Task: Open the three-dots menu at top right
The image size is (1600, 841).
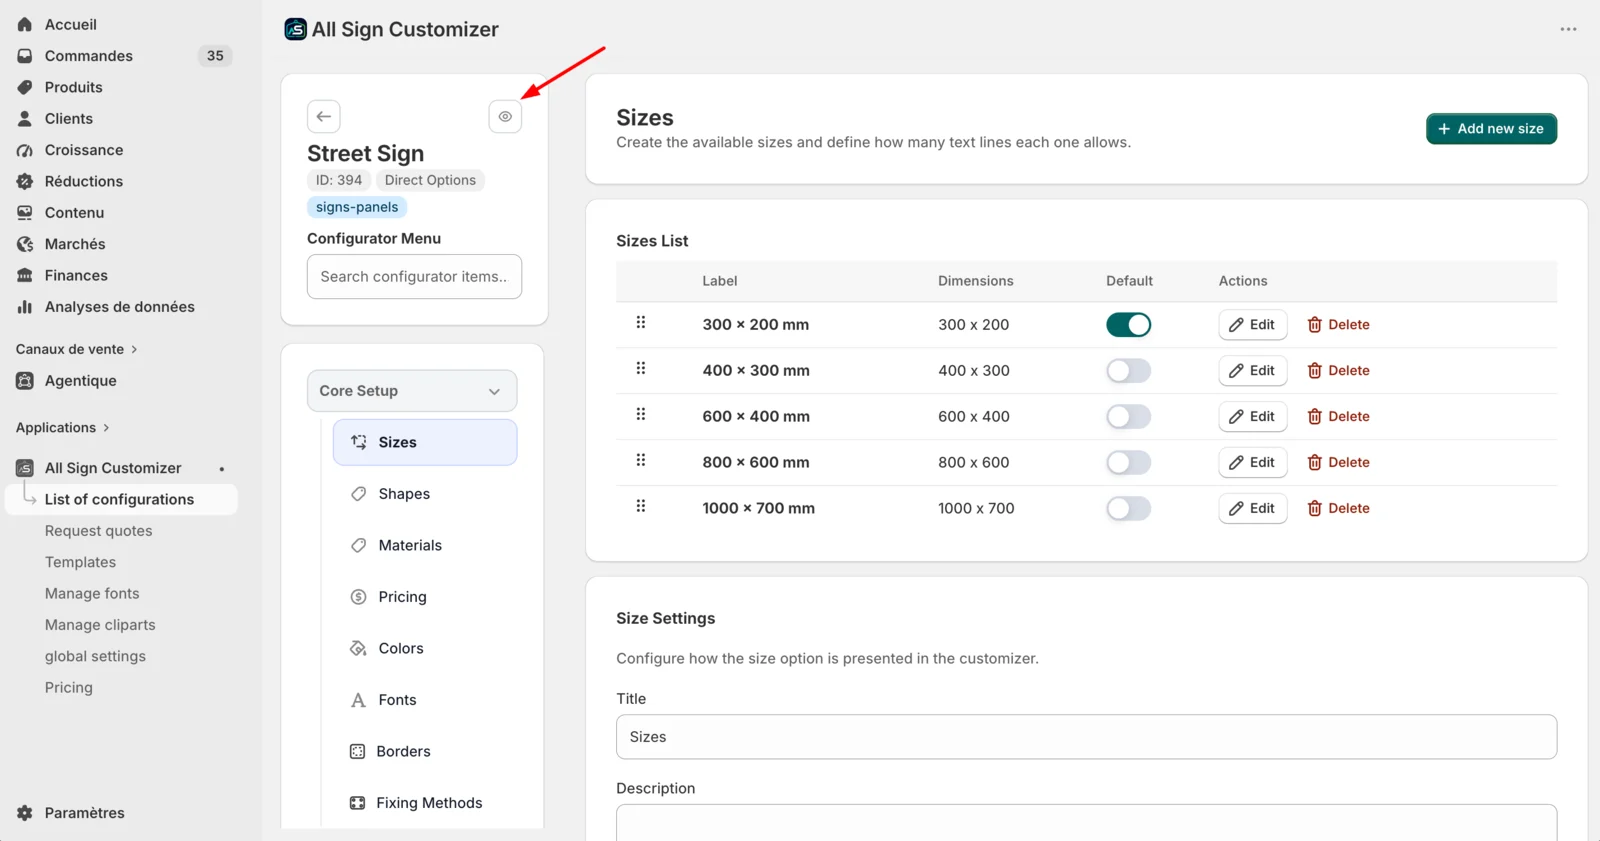Action: (1568, 29)
